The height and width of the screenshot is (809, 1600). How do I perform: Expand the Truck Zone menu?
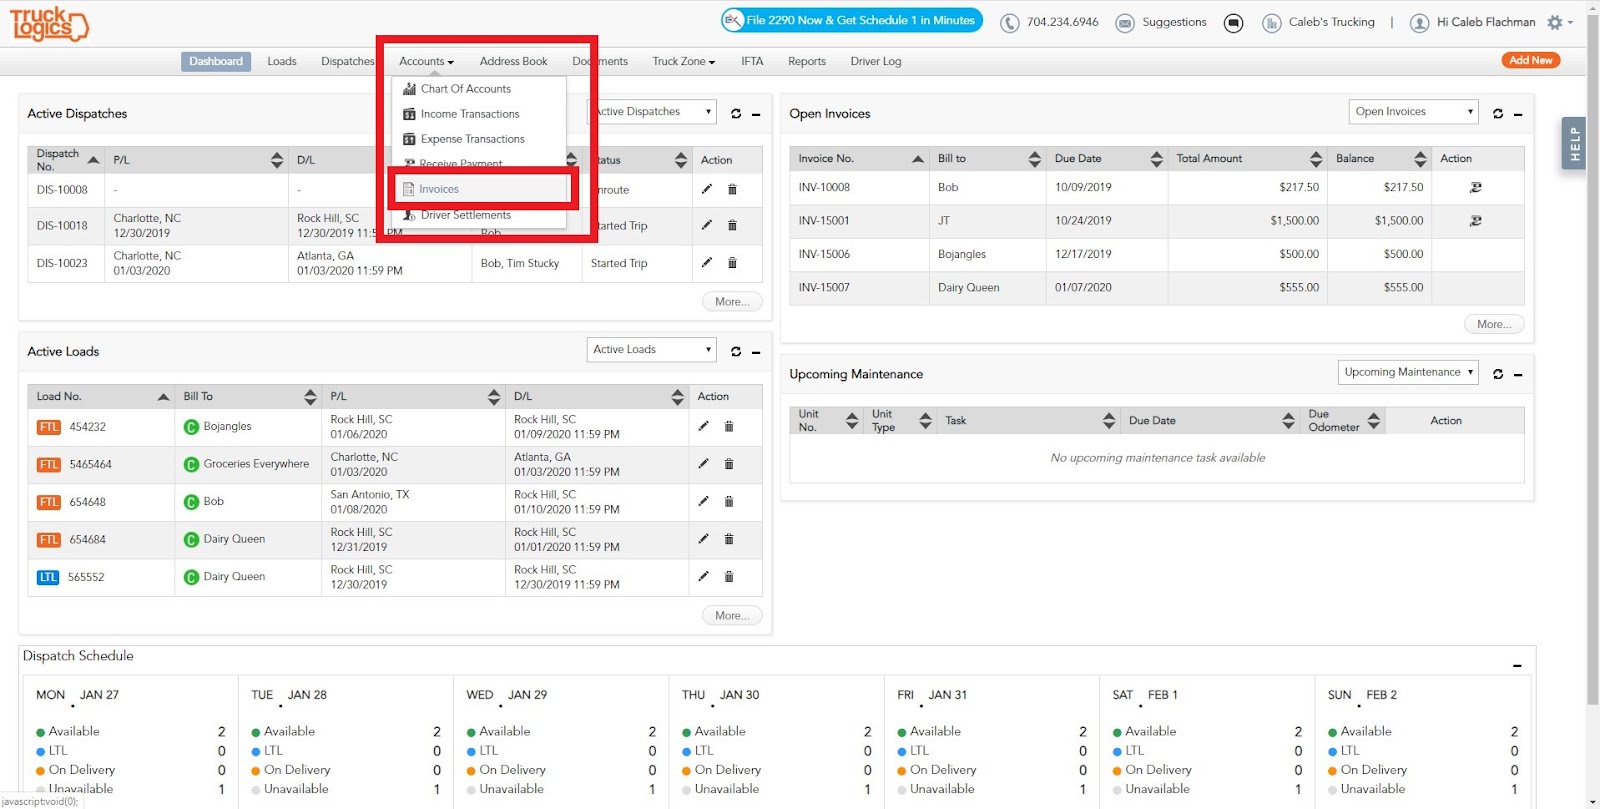coord(684,62)
